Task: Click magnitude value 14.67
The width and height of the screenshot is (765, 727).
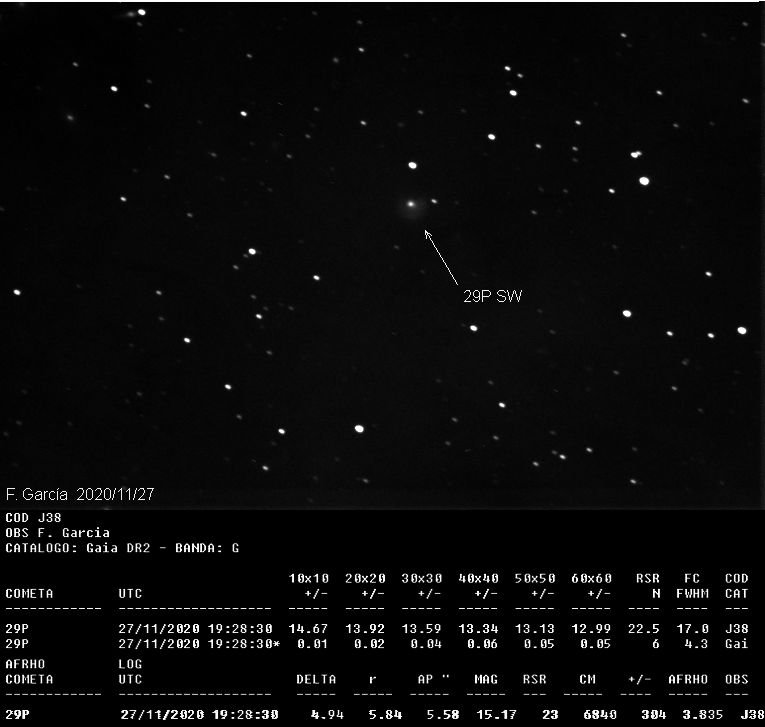Action: click(x=309, y=628)
